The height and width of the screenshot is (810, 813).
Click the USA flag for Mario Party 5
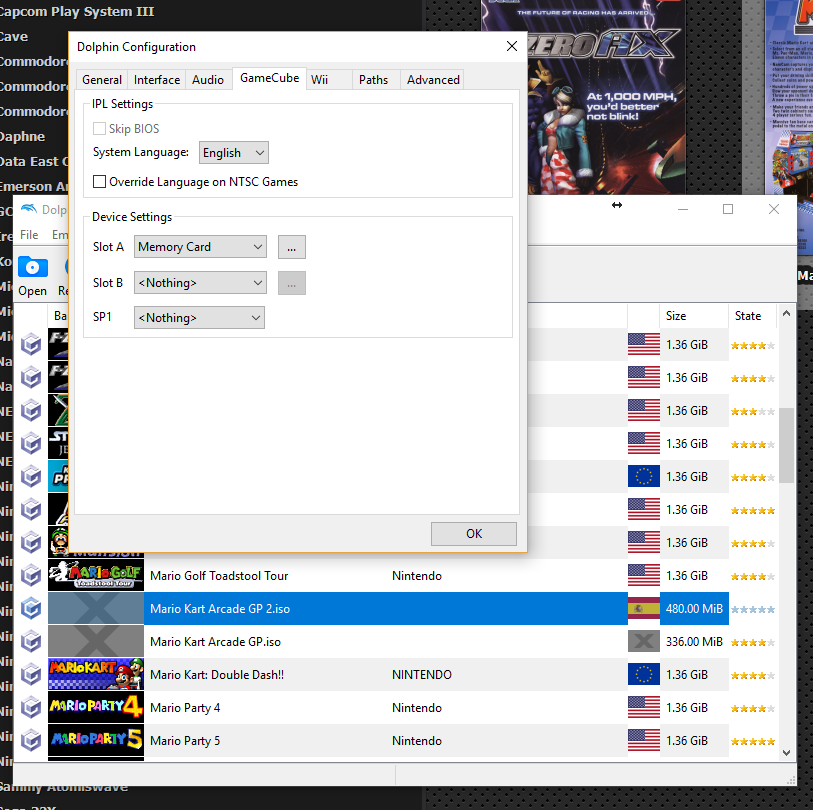pyautogui.click(x=644, y=741)
